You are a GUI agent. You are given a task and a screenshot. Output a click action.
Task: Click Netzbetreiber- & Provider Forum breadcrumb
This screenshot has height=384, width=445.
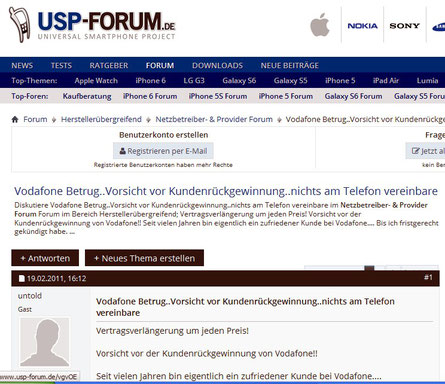click(214, 119)
